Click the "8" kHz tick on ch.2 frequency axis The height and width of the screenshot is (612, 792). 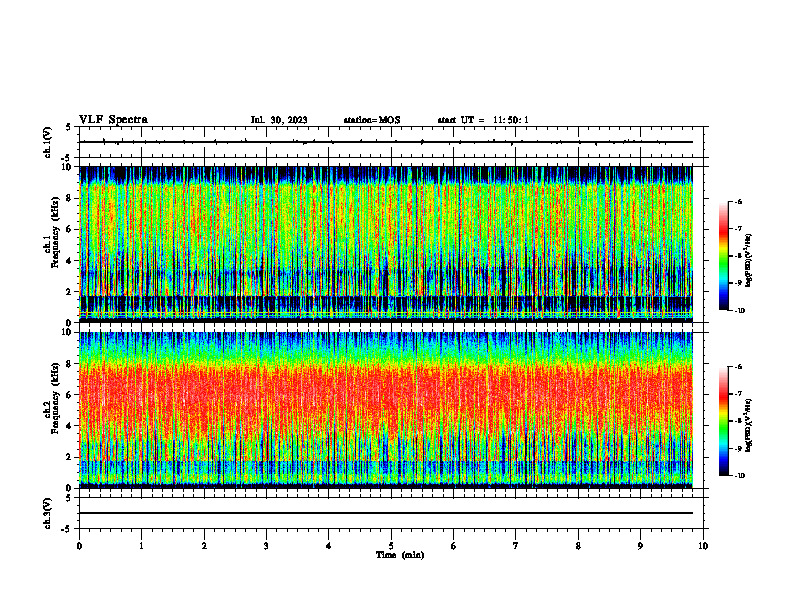(x=70, y=364)
